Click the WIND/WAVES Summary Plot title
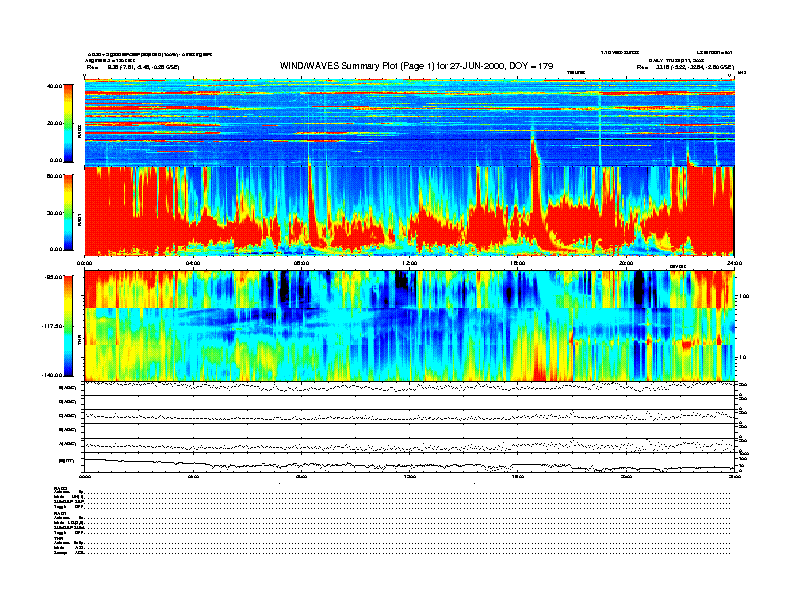The width and height of the screenshot is (792, 612). (416, 66)
